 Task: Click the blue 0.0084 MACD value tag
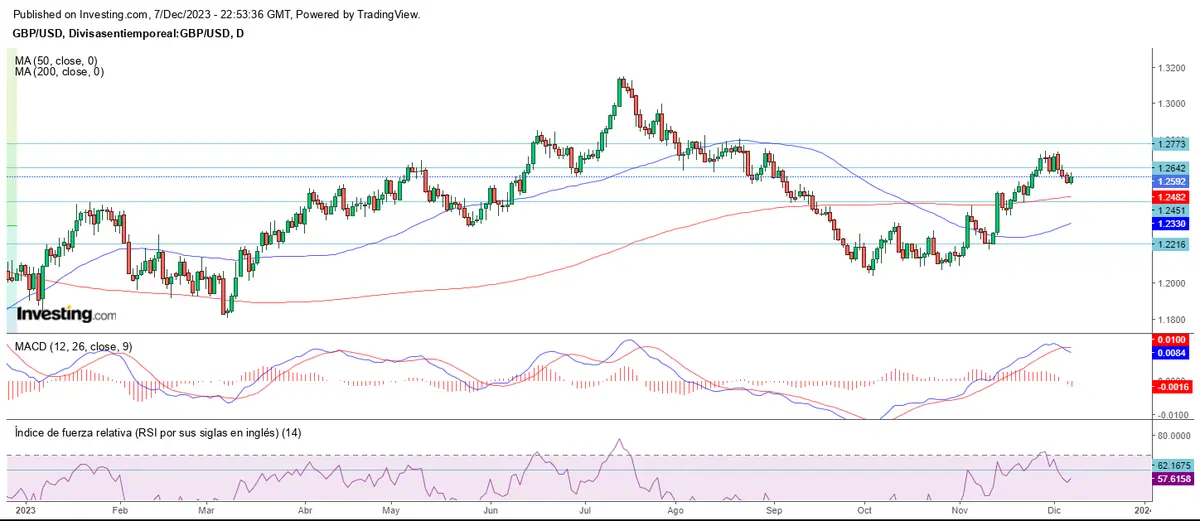point(1170,353)
